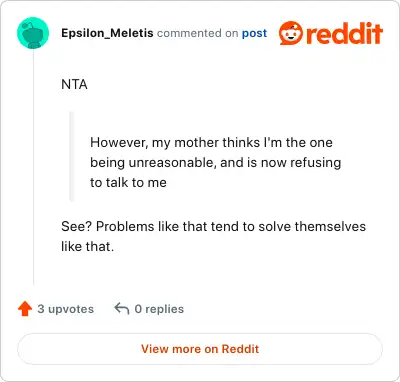Click the word 'Reddit' in bottom button
The height and width of the screenshot is (382, 400).
[240, 349]
